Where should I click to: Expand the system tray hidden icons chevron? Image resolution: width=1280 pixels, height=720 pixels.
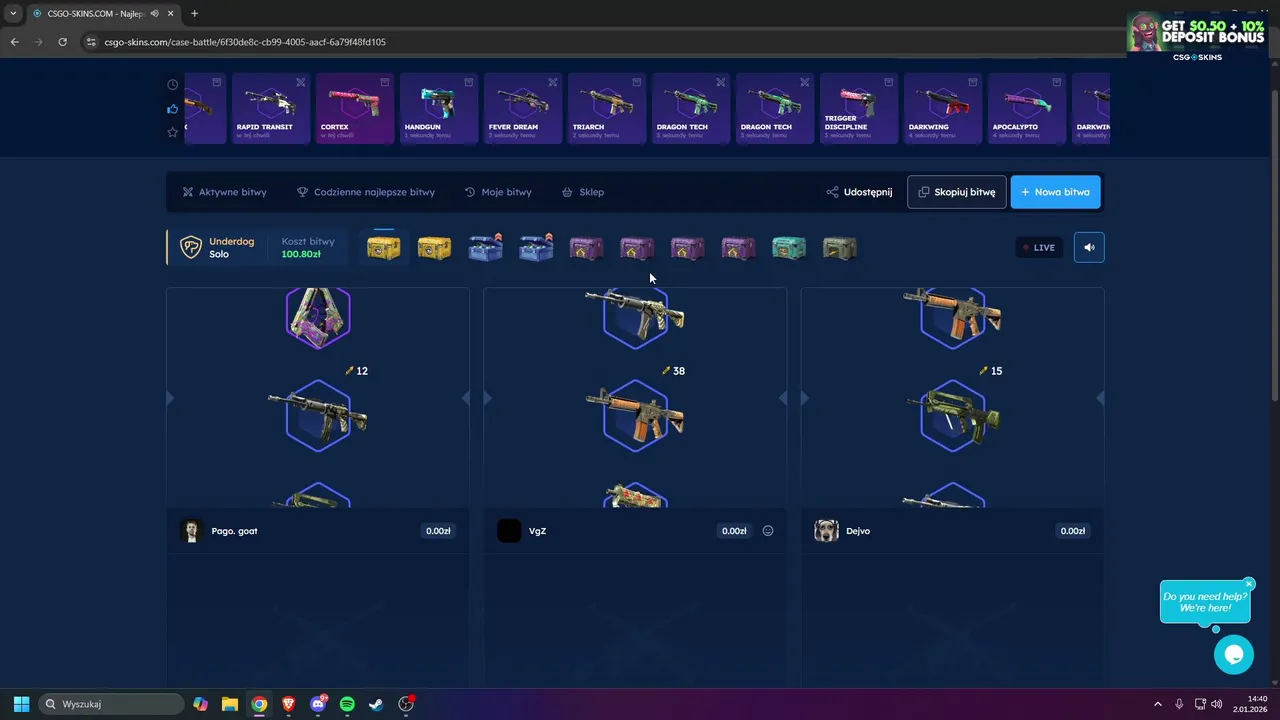(1158, 704)
